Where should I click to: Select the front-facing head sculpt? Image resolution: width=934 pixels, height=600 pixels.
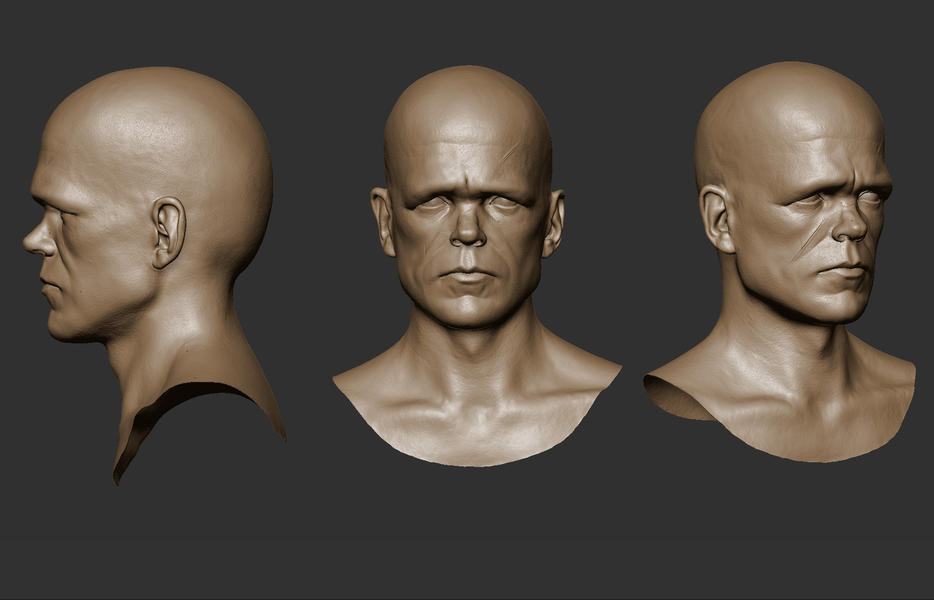pyautogui.click(x=477, y=265)
